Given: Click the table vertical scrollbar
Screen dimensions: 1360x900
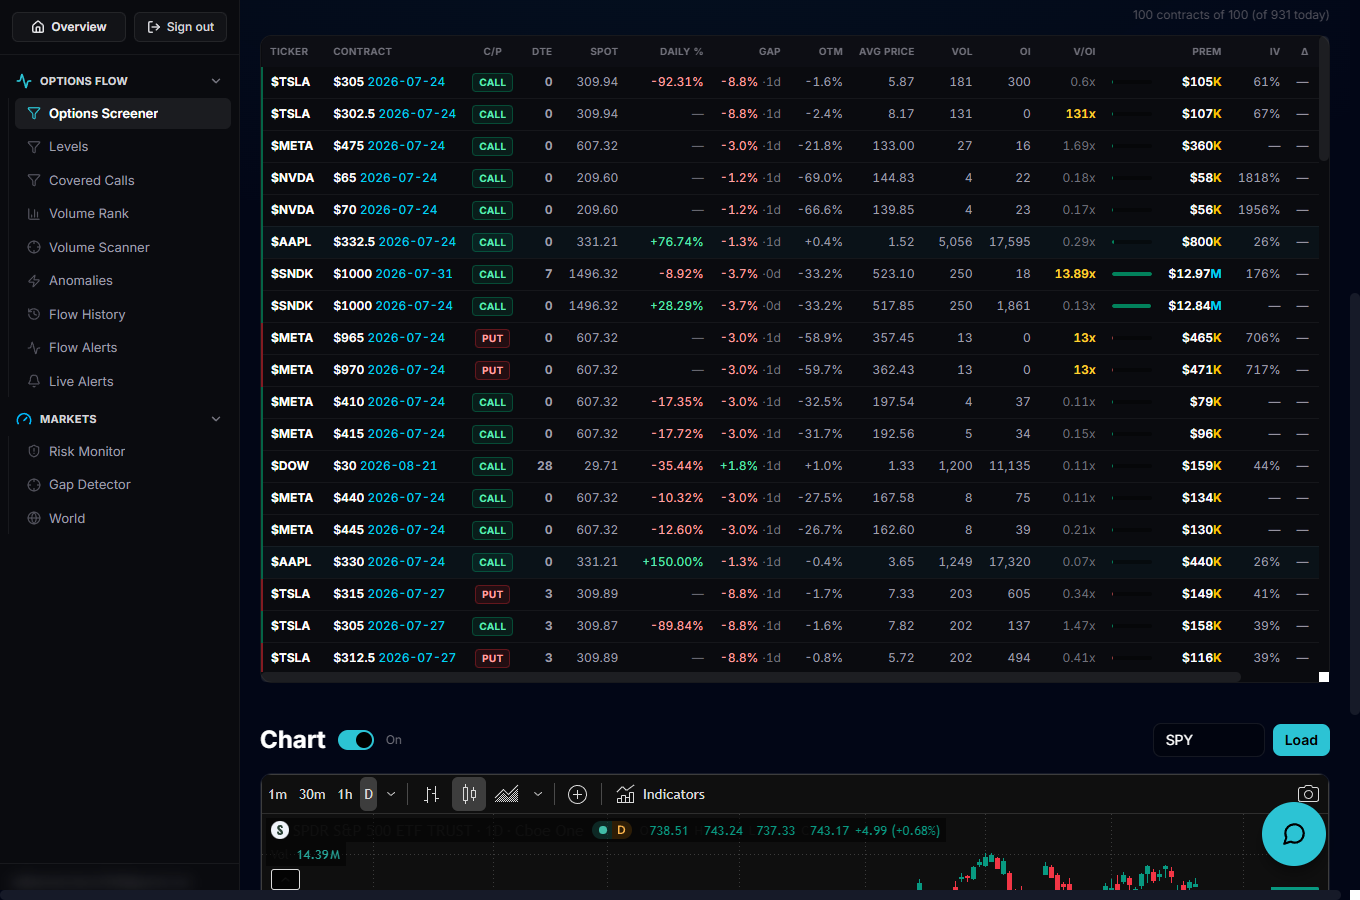Looking at the screenshot, I should click(1324, 100).
